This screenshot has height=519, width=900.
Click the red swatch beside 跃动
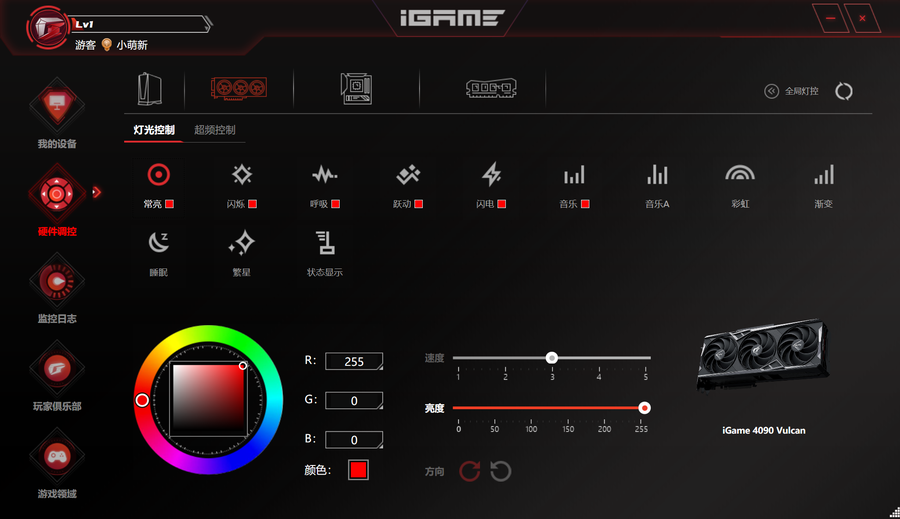click(x=419, y=204)
